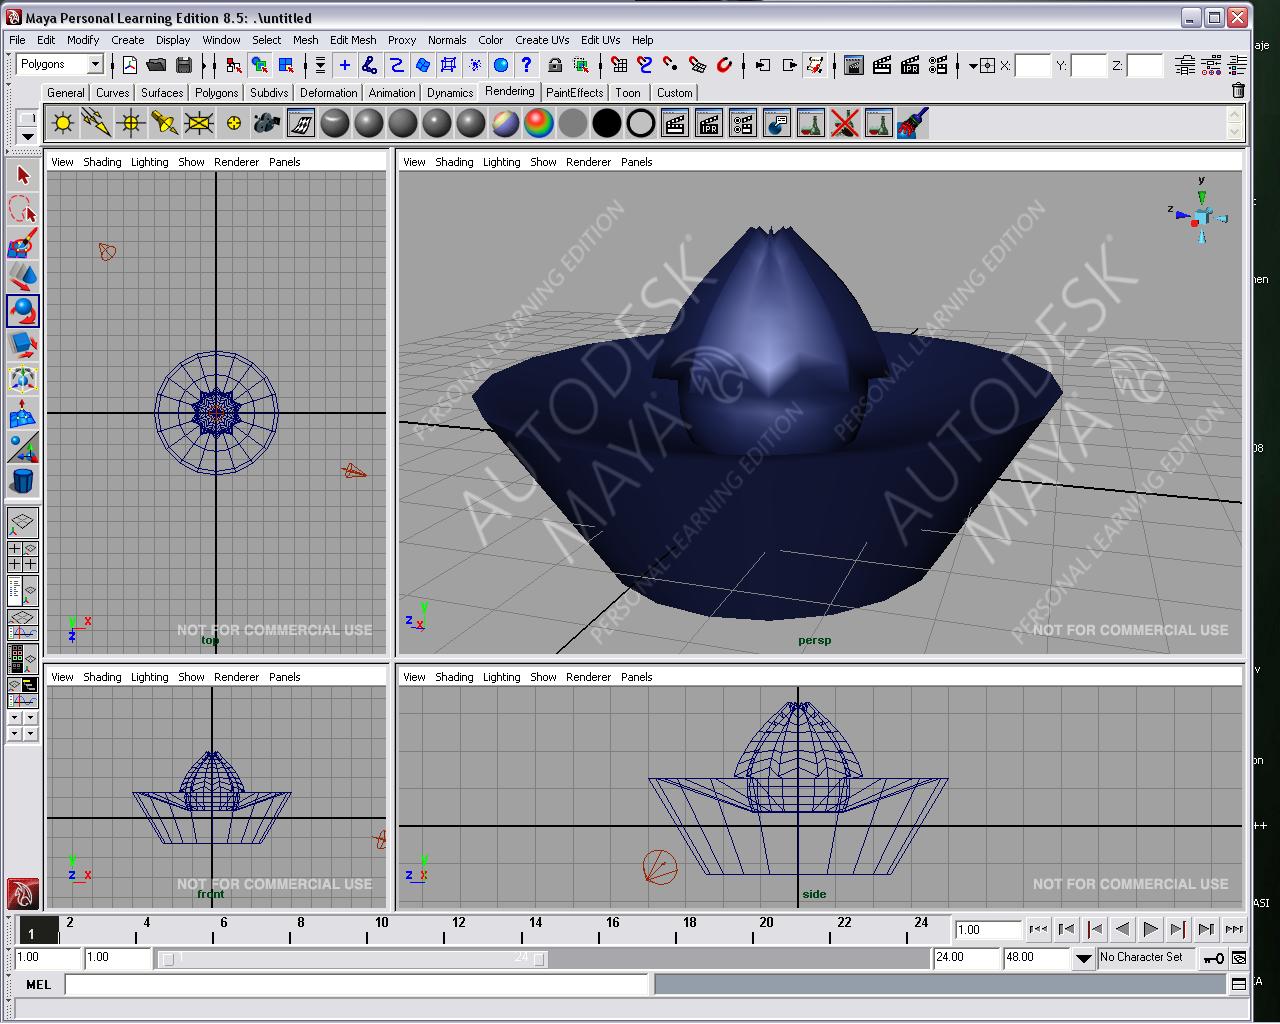The height and width of the screenshot is (1024, 1280).
Task: Open the Renderer menu in perspective view
Action: pos(588,162)
